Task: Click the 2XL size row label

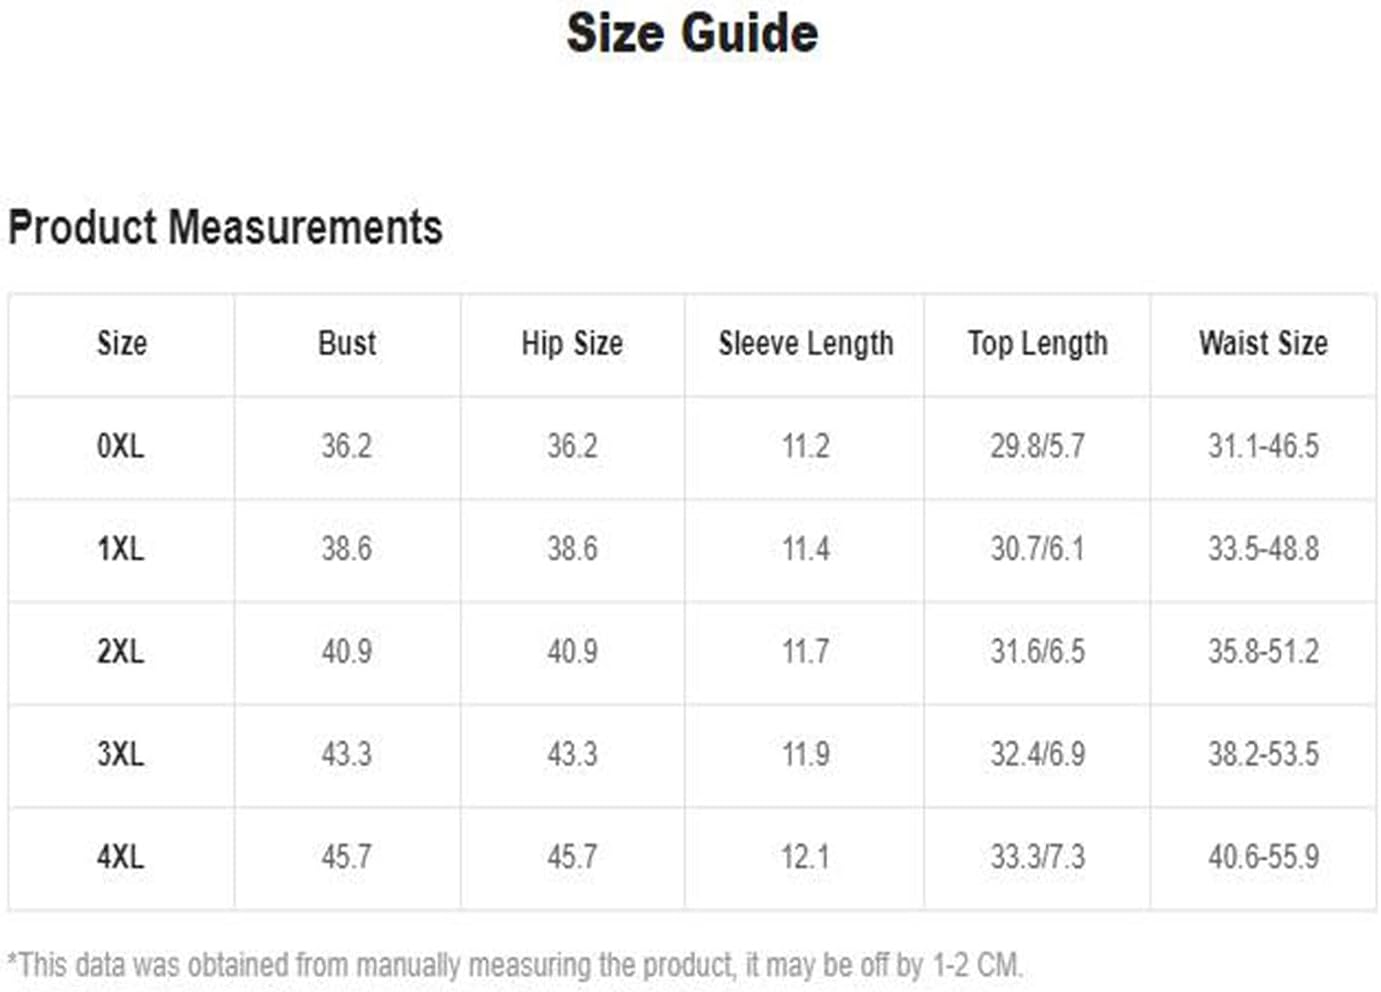Action: pyautogui.click(x=121, y=652)
